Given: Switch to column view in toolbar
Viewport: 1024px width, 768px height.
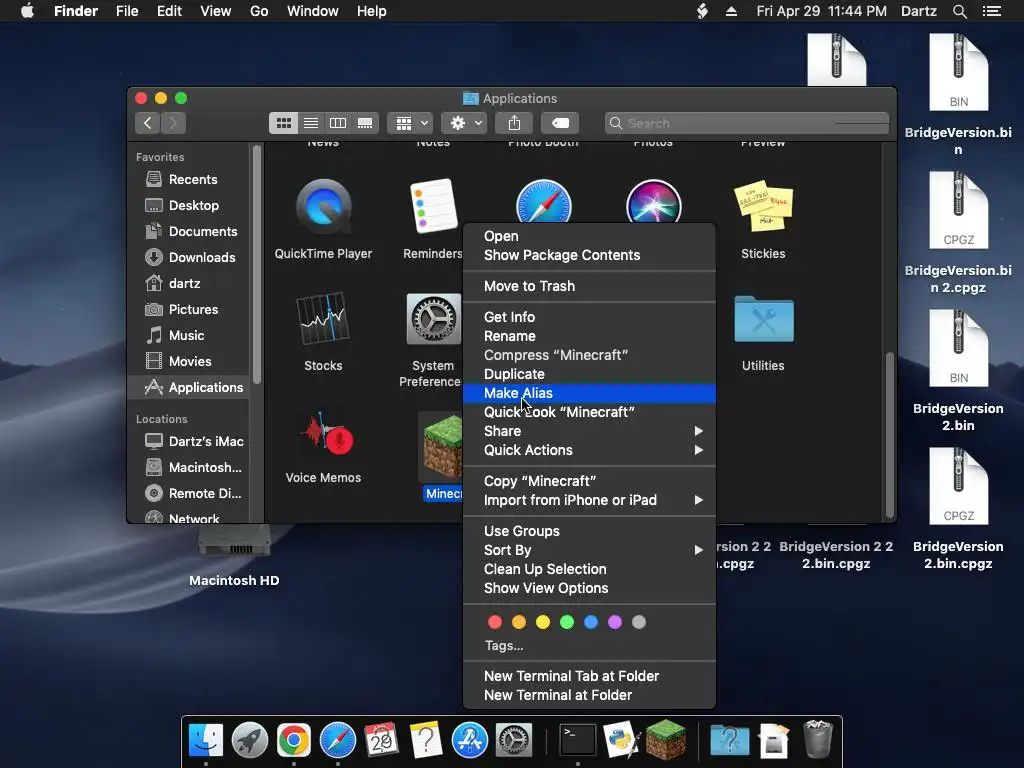Looking at the screenshot, I should [x=338, y=123].
